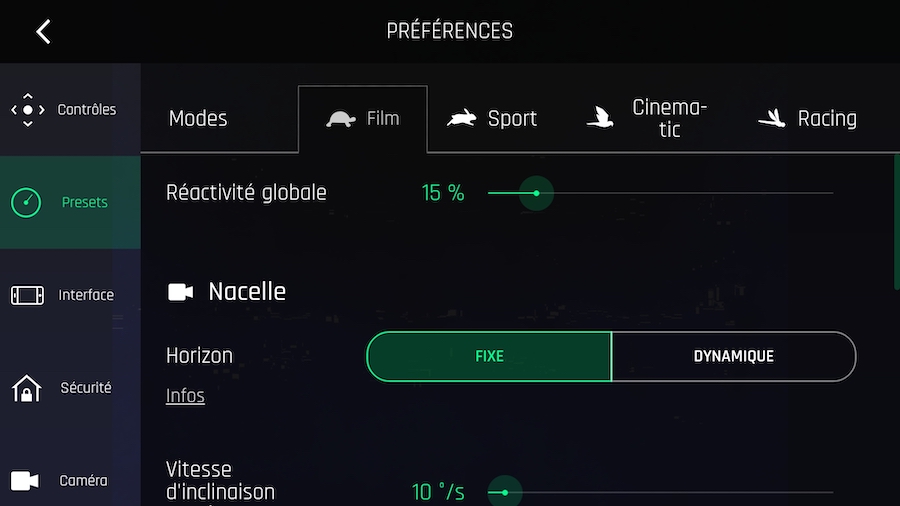Open Contrôles via its joystick icon
900x506 pixels.
click(x=28, y=110)
